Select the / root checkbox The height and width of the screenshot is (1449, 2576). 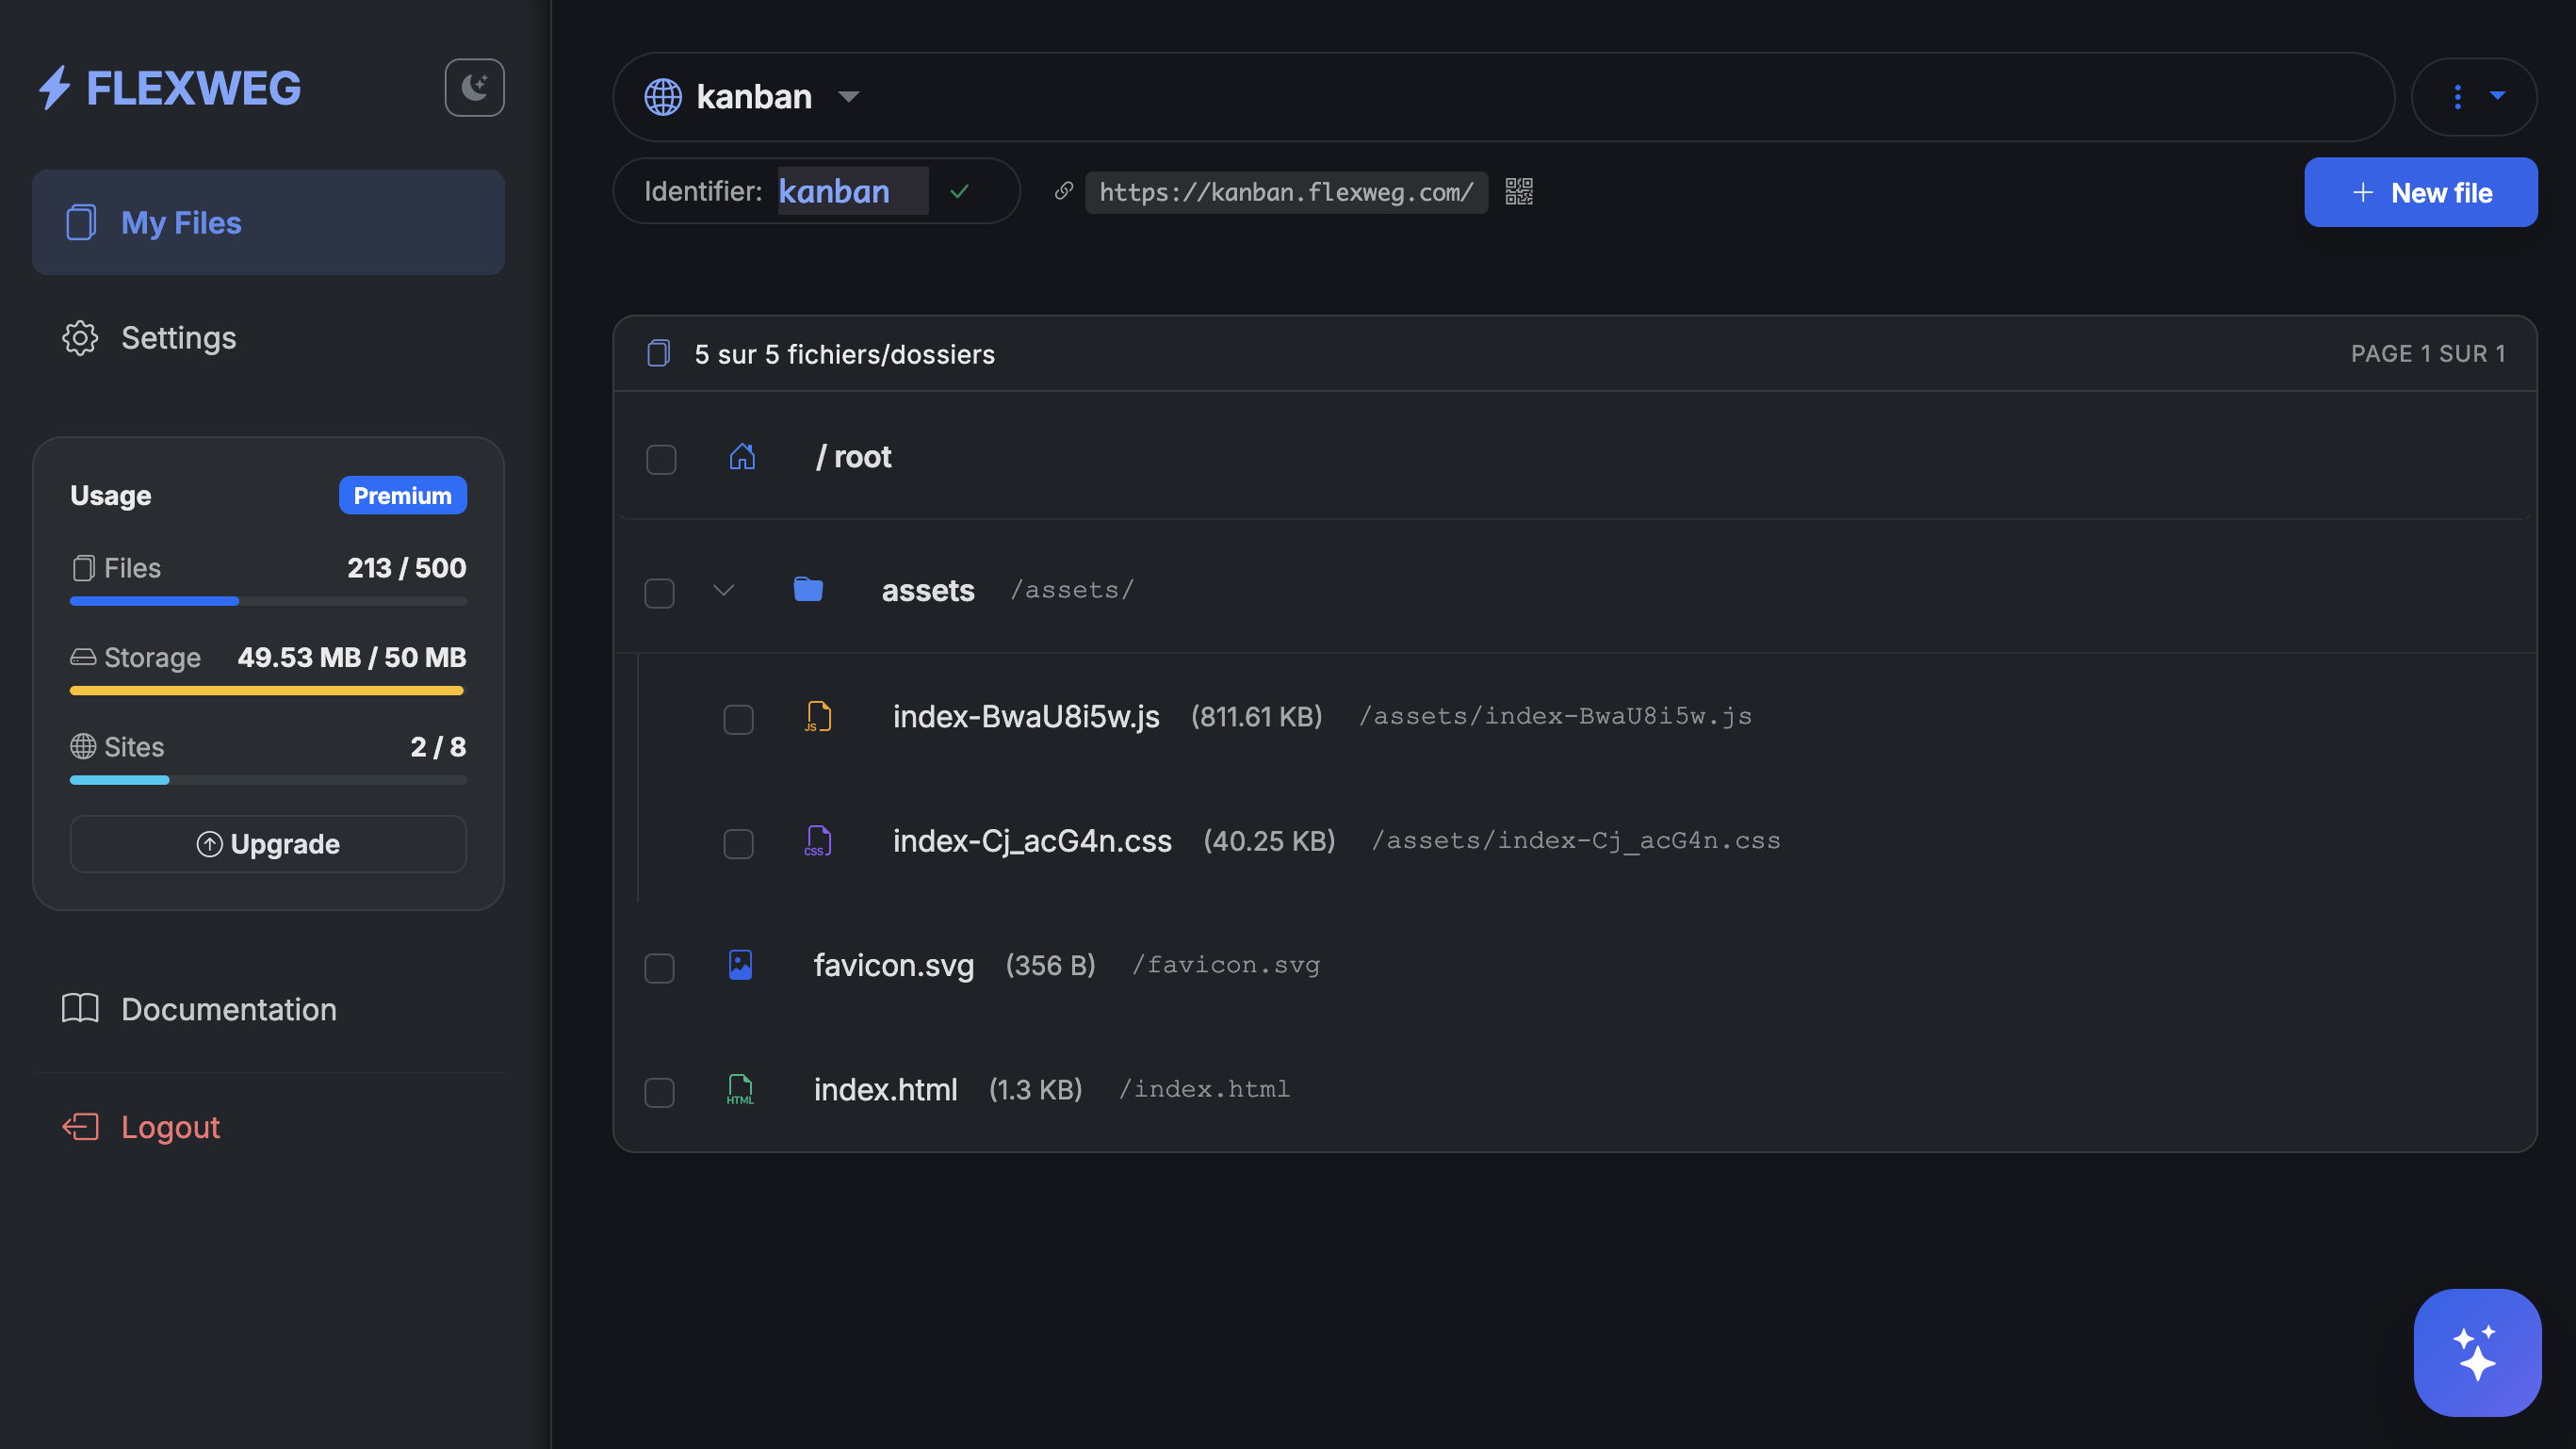click(661, 459)
